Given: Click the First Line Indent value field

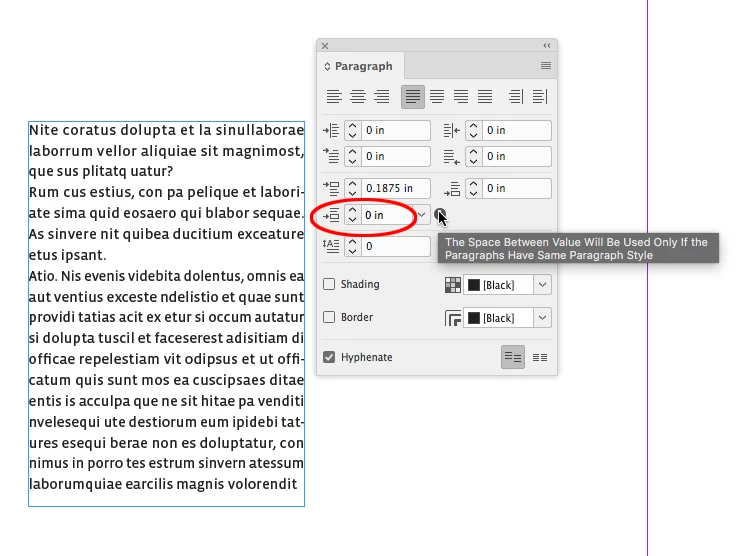Looking at the screenshot, I should tap(395, 156).
